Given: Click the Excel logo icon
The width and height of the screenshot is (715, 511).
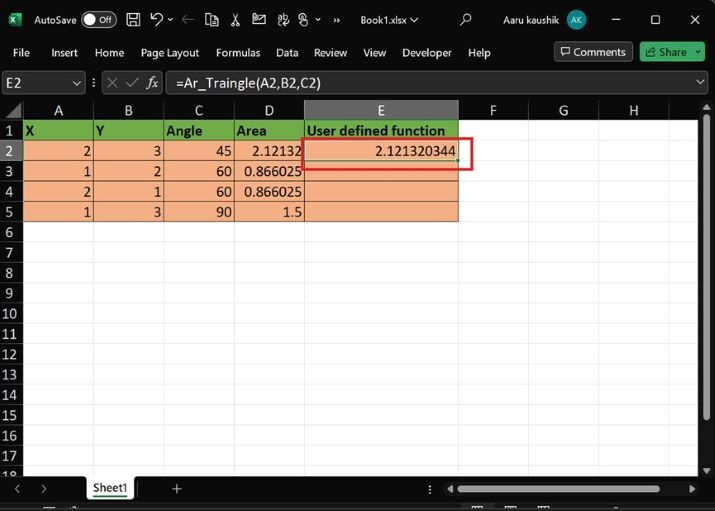Looking at the screenshot, I should click(x=15, y=20).
